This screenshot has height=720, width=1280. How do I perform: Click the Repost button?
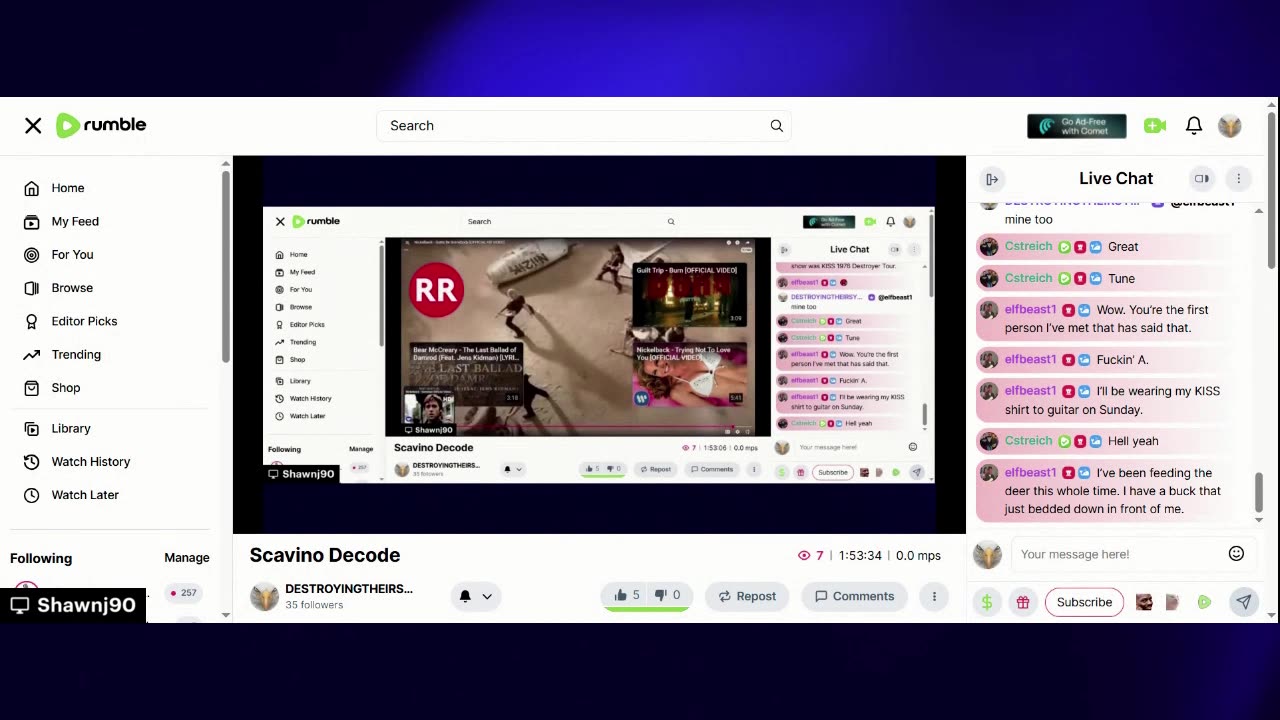click(747, 596)
